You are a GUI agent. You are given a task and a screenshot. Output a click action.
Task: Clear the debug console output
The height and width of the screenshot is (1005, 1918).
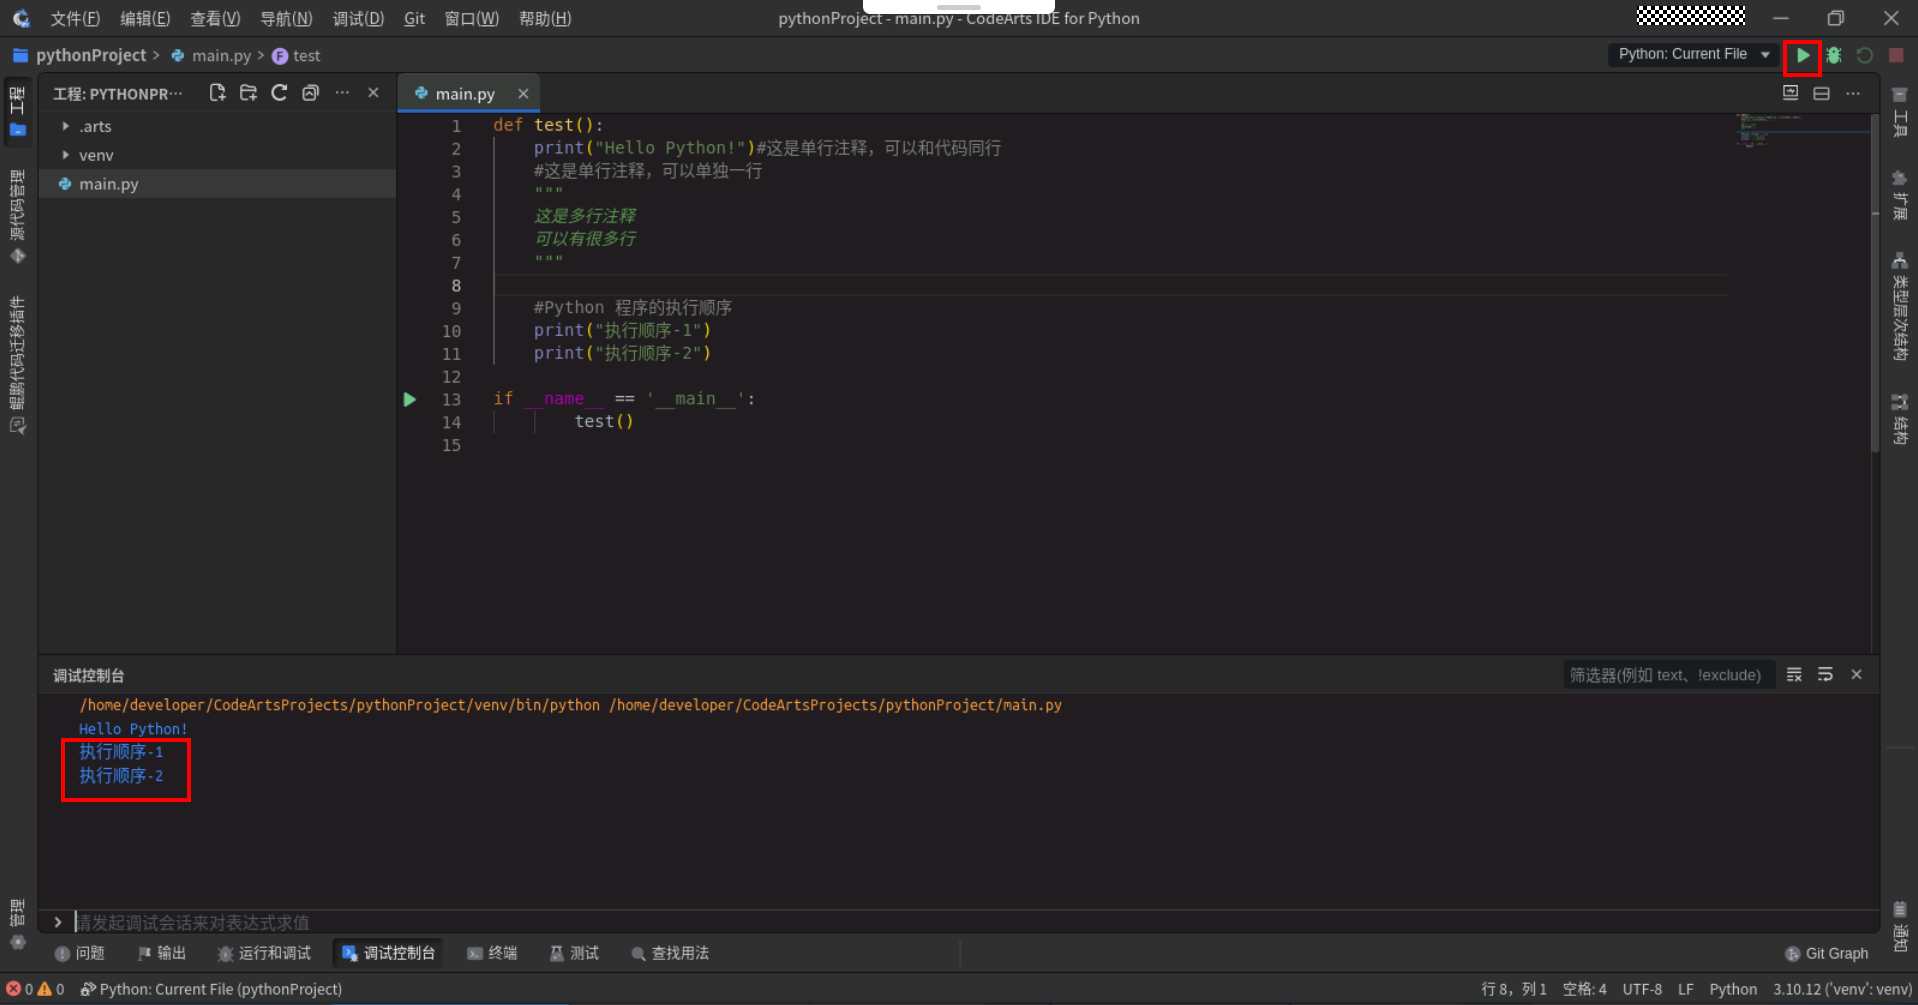pyautogui.click(x=1794, y=675)
